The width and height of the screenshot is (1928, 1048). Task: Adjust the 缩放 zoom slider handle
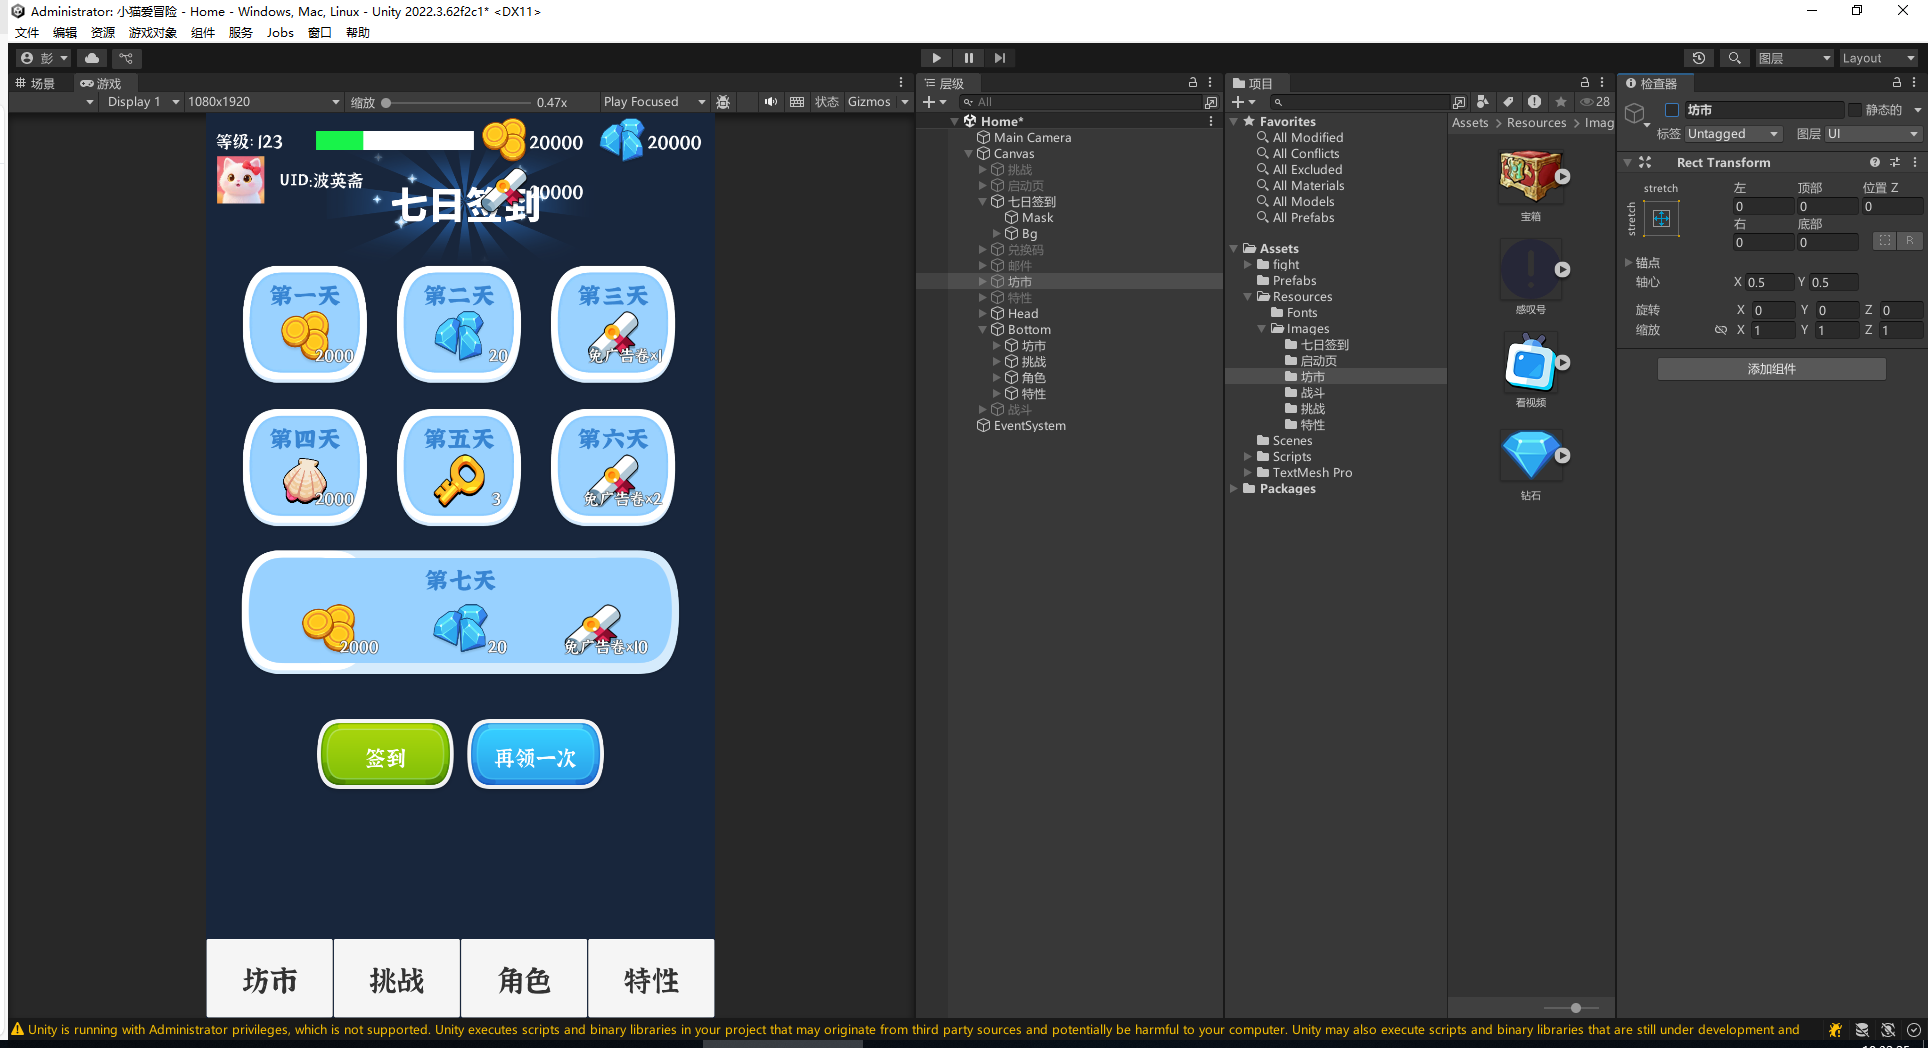tap(386, 103)
